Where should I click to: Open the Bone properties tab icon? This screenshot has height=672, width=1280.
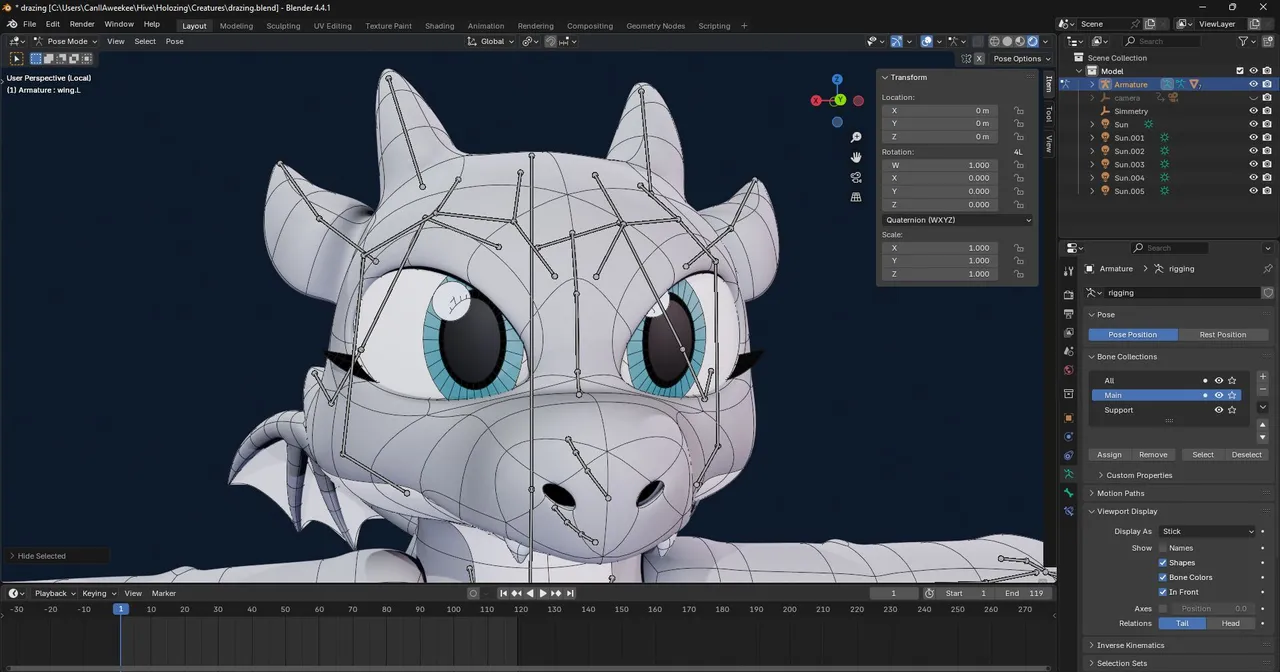pyautogui.click(x=1069, y=492)
